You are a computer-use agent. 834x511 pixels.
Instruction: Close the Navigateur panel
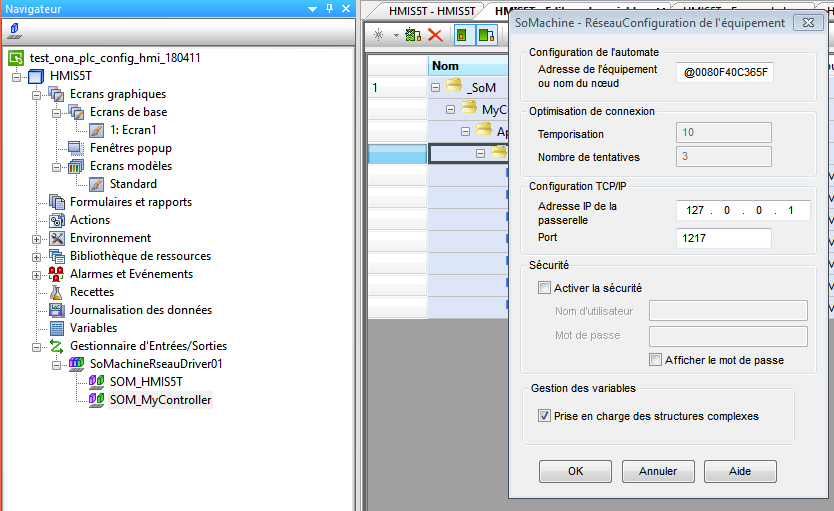(346, 9)
